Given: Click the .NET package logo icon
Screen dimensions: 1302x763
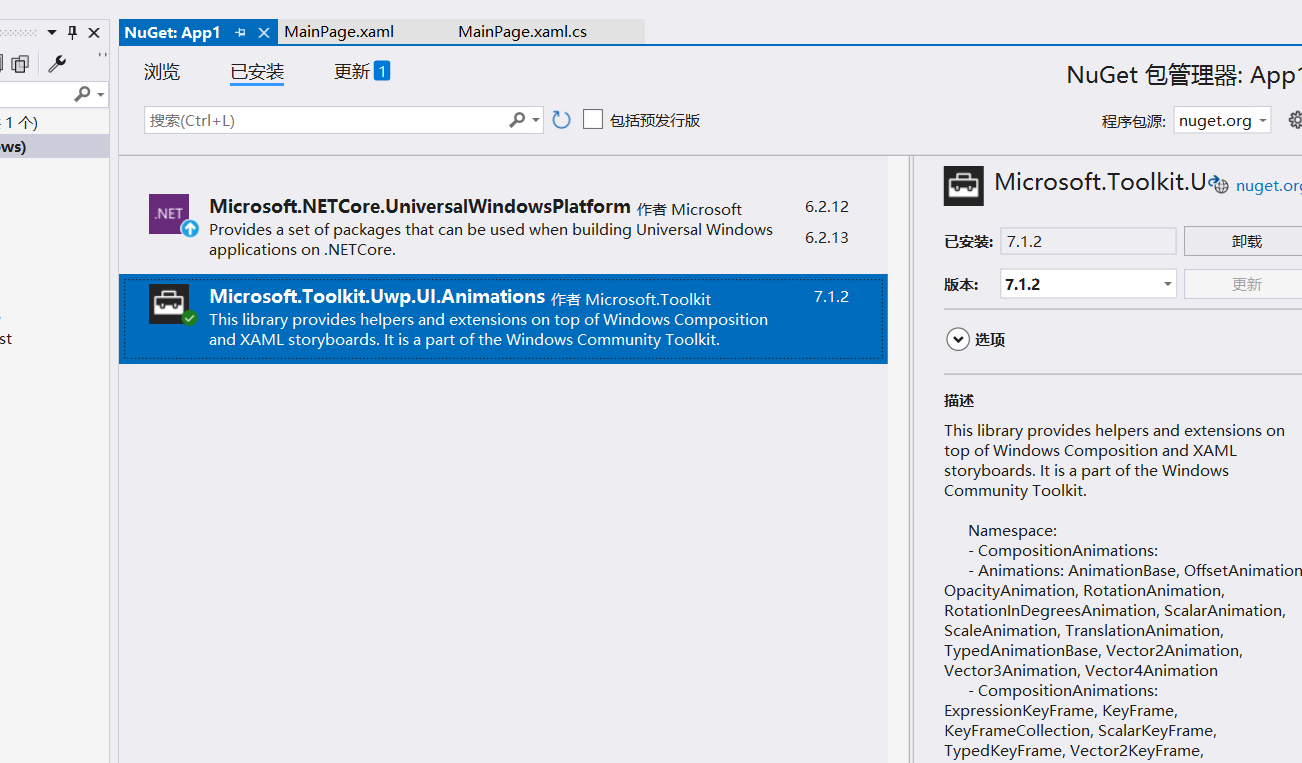Looking at the screenshot, I should coord(169,214).
